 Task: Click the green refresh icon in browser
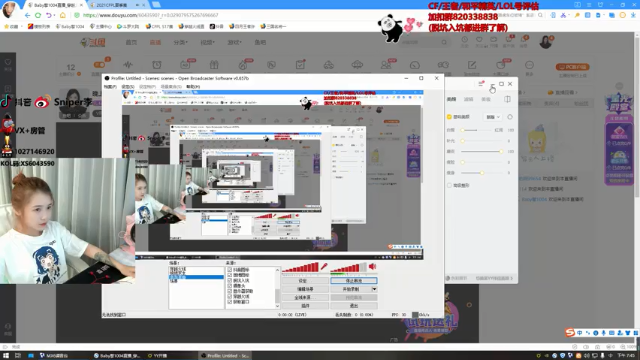point(38,15)
